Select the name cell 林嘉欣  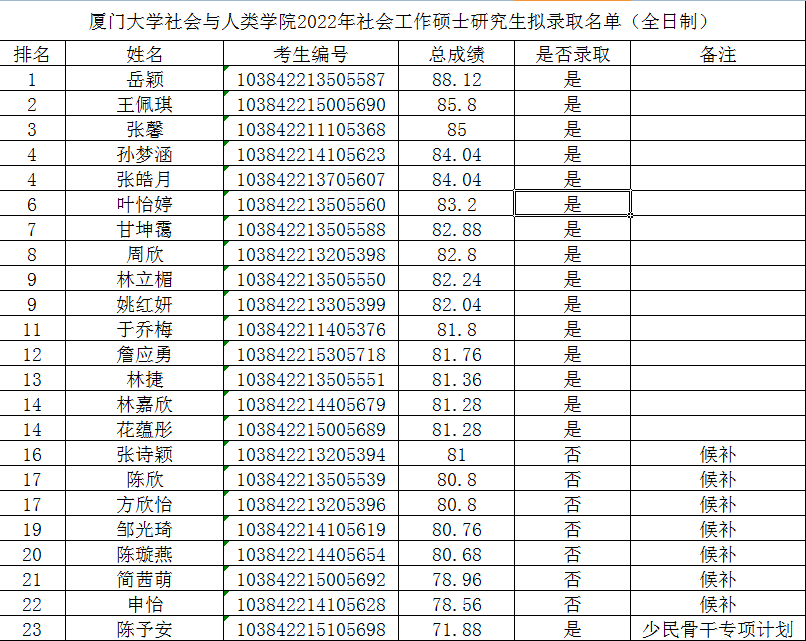point(144,404)
